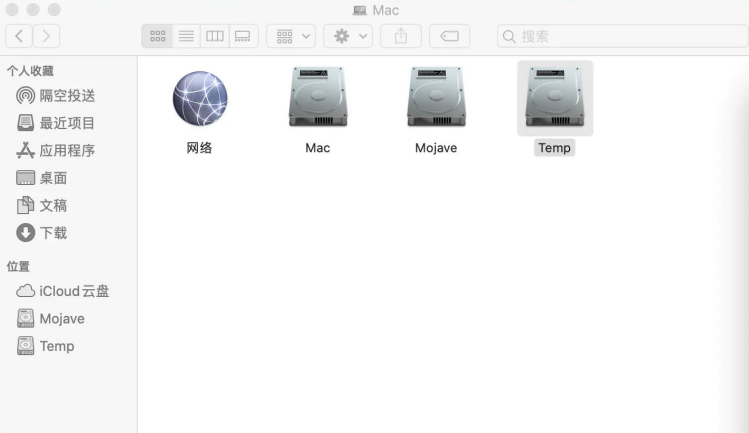The width and height of the screenshot is (749, 433).
Task: Click the Share toolbar icon
Action: (x=401, y=36)
